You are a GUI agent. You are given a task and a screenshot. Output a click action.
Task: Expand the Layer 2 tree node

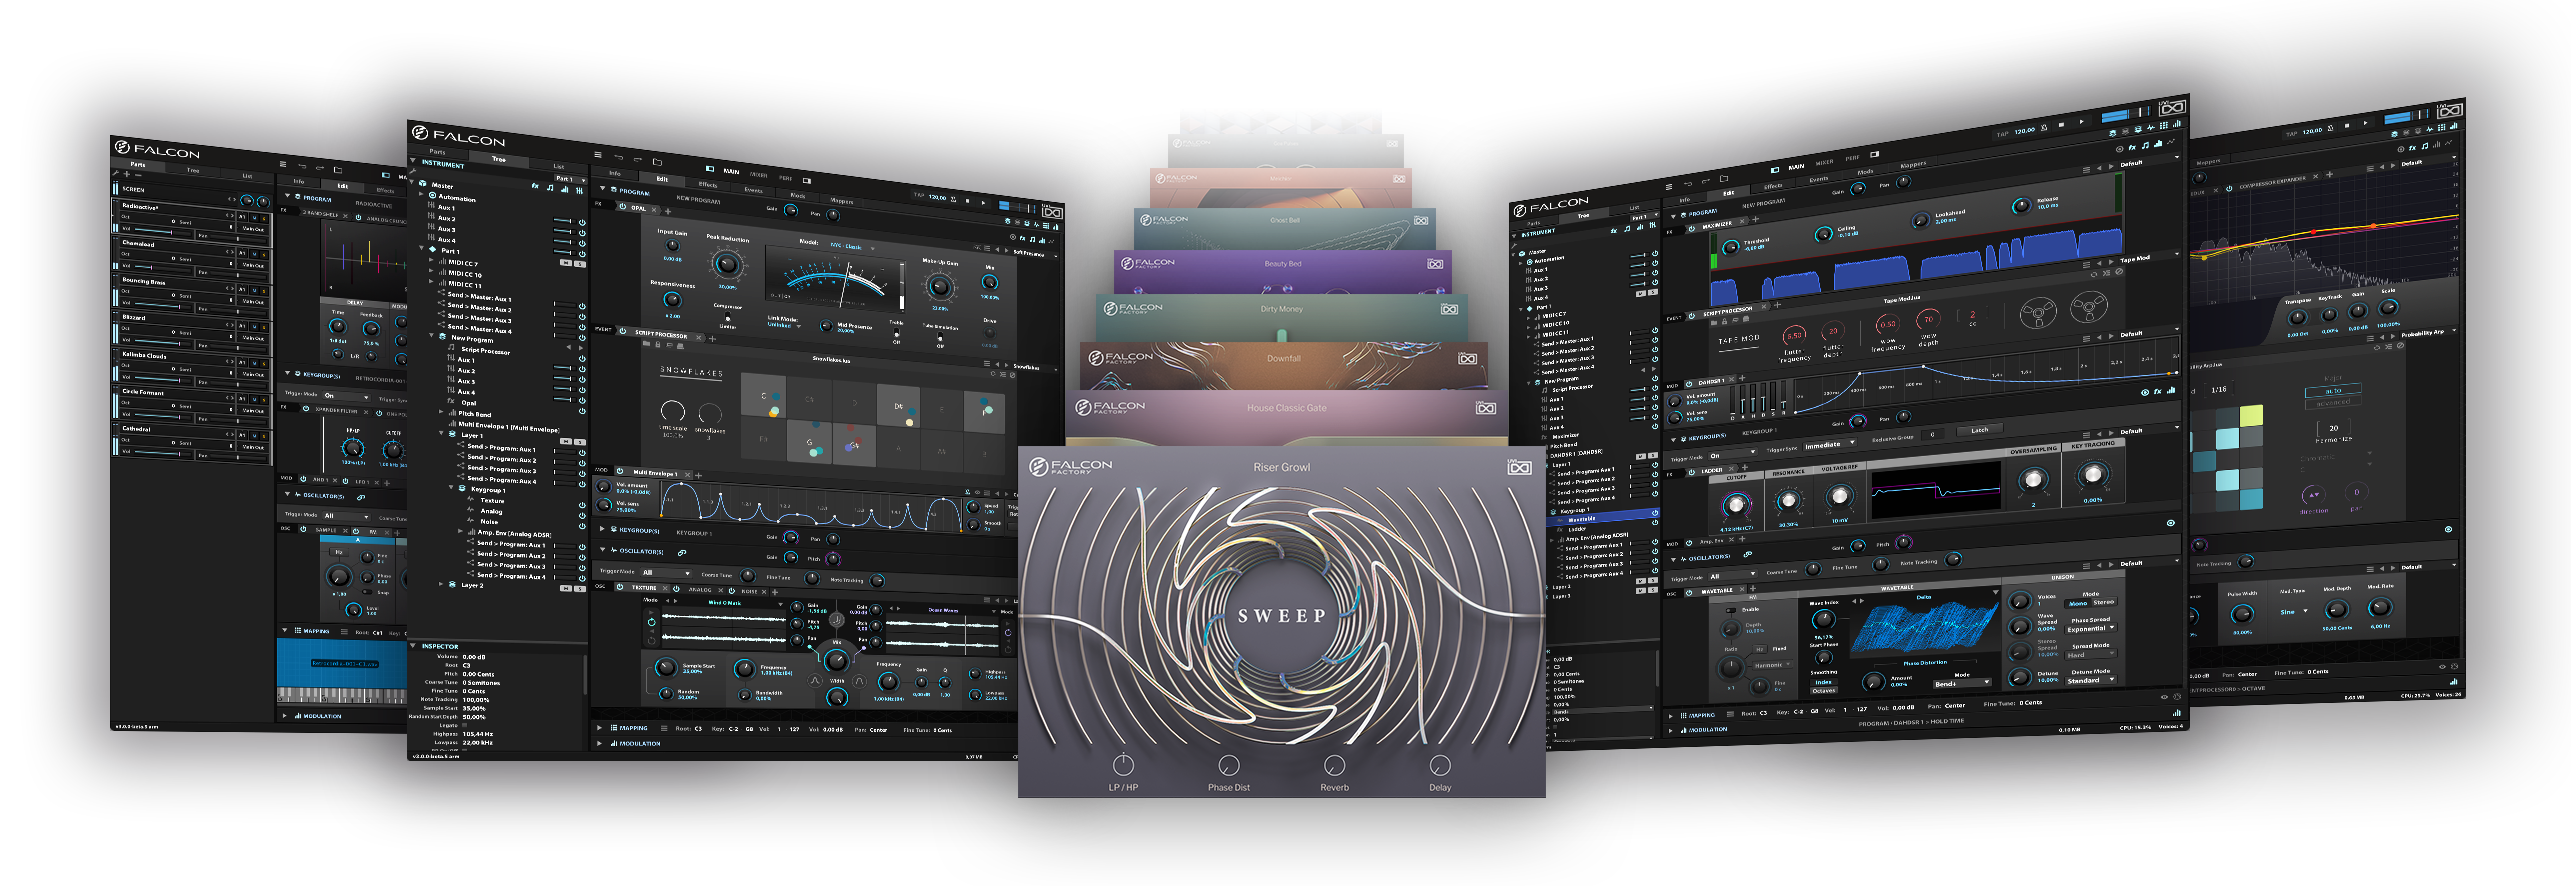(x=441, y=584)
